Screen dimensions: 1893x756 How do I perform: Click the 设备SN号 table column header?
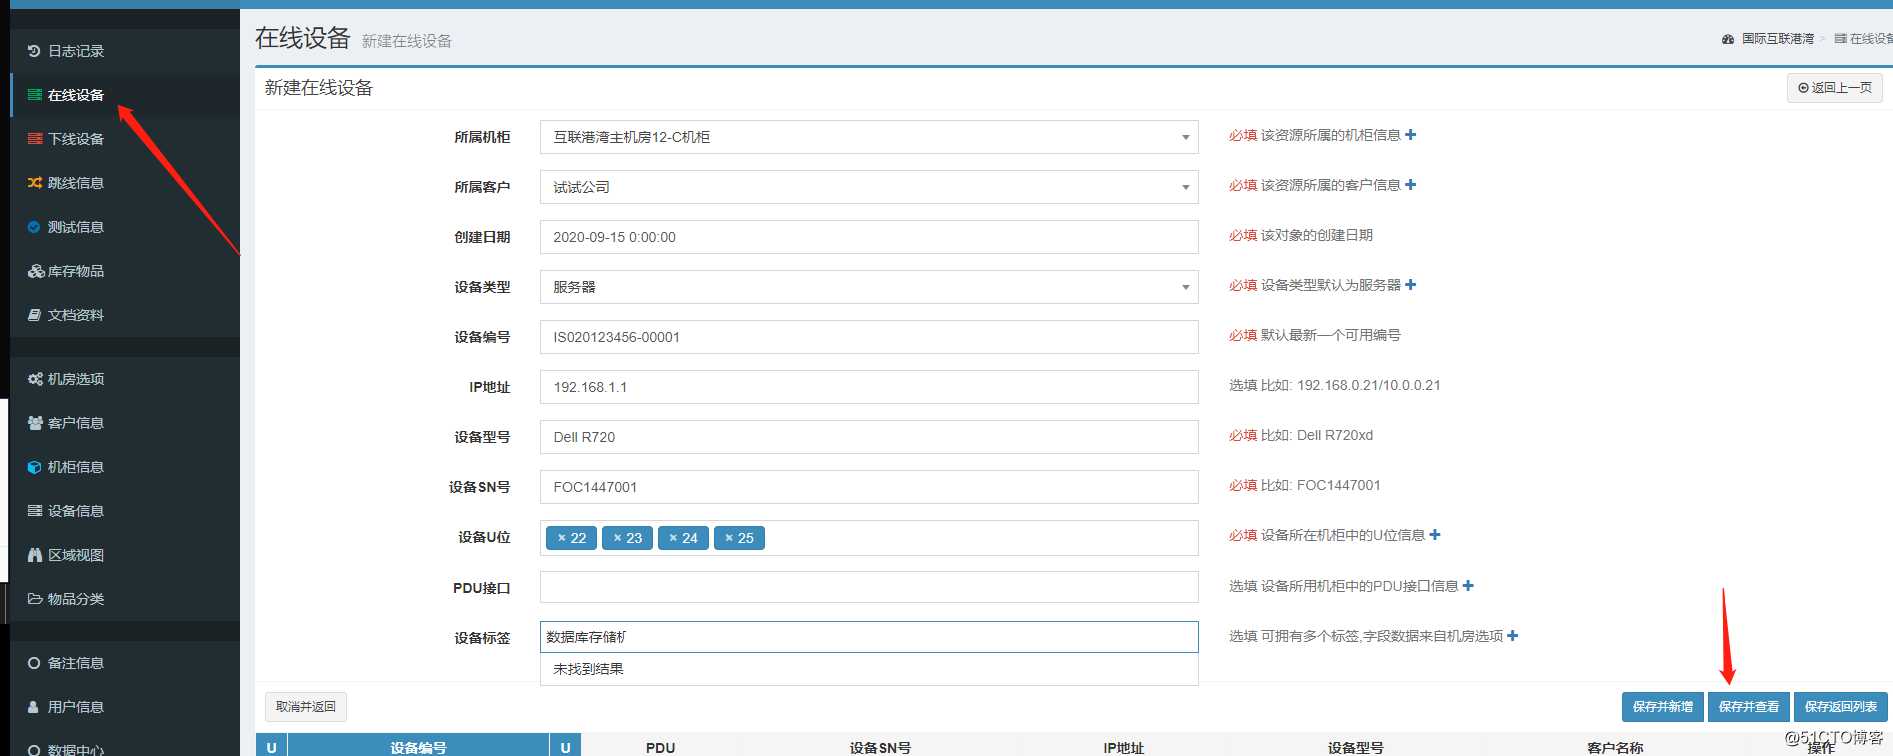tap(880, 747)
